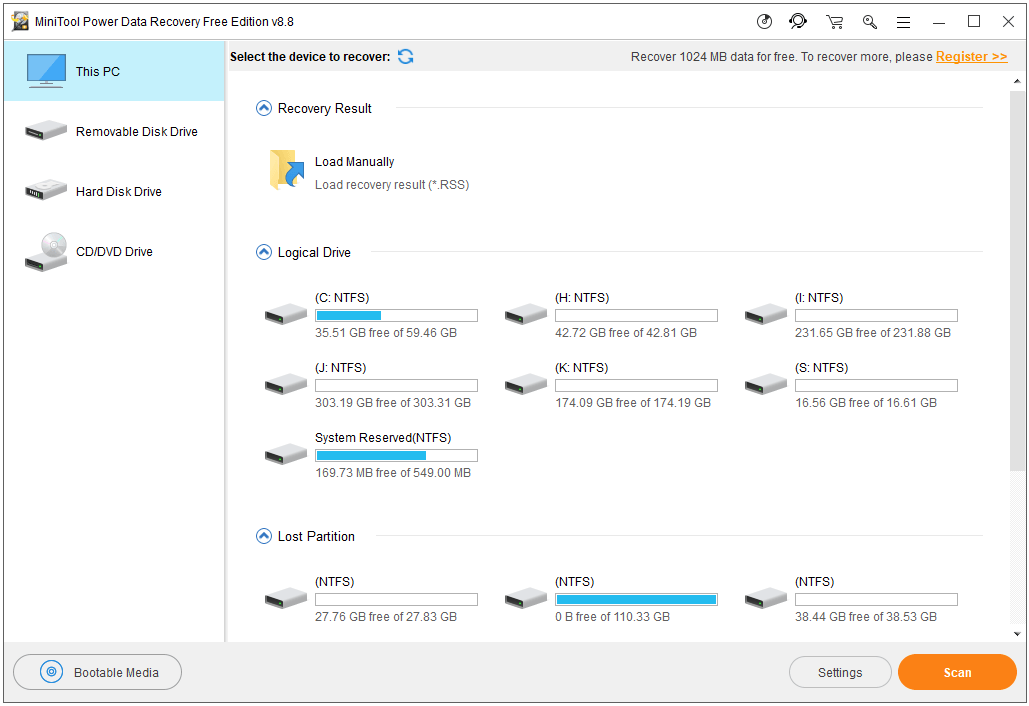Start a Scan of the selected device
The width and height of the screenshot is (1029, 706).
coord(956,672)
